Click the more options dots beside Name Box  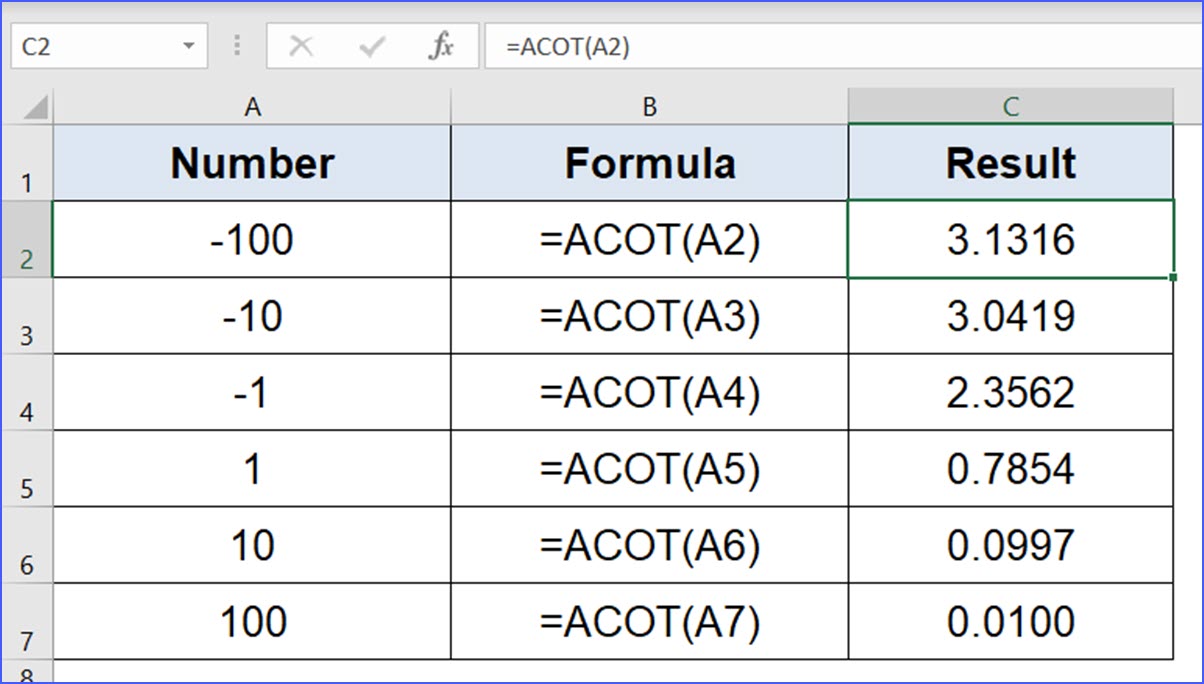click(237, 45)
